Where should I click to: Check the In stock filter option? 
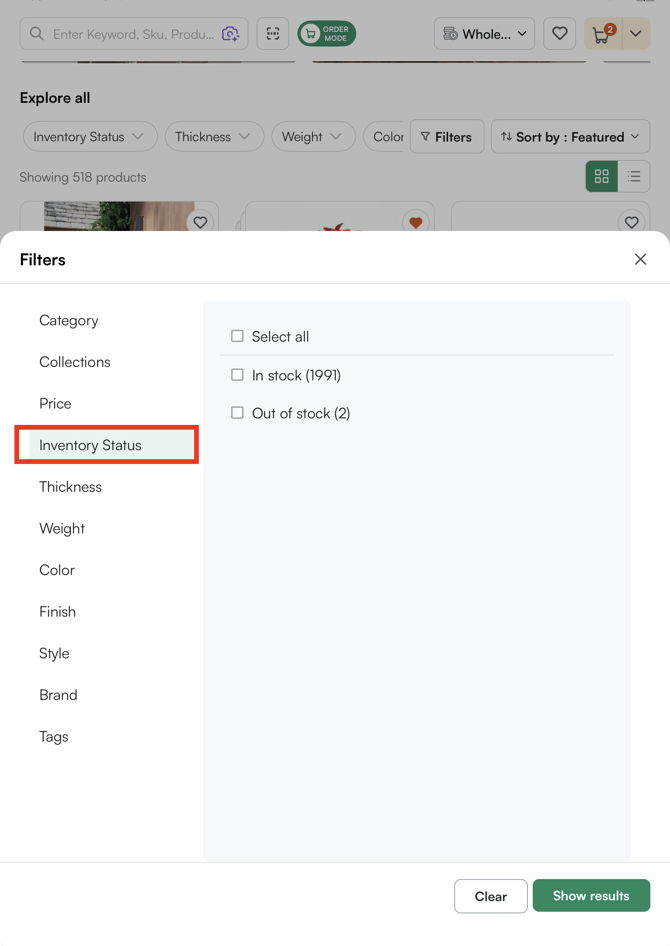[237, 374]
